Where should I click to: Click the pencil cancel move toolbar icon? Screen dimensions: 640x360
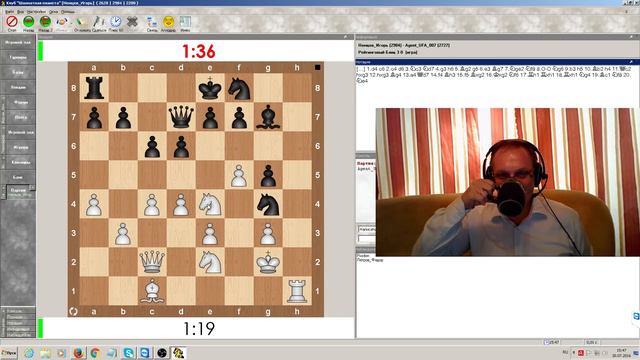[82, 21]
